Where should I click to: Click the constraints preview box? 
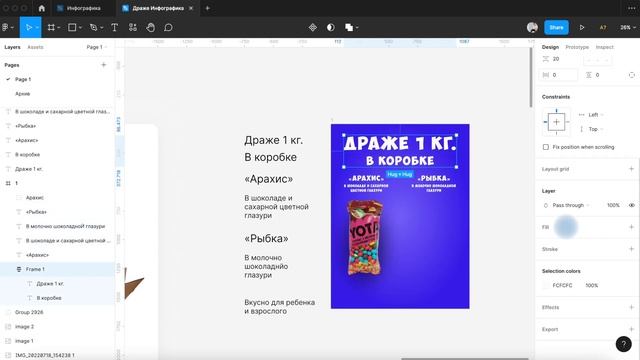[556, 122]
